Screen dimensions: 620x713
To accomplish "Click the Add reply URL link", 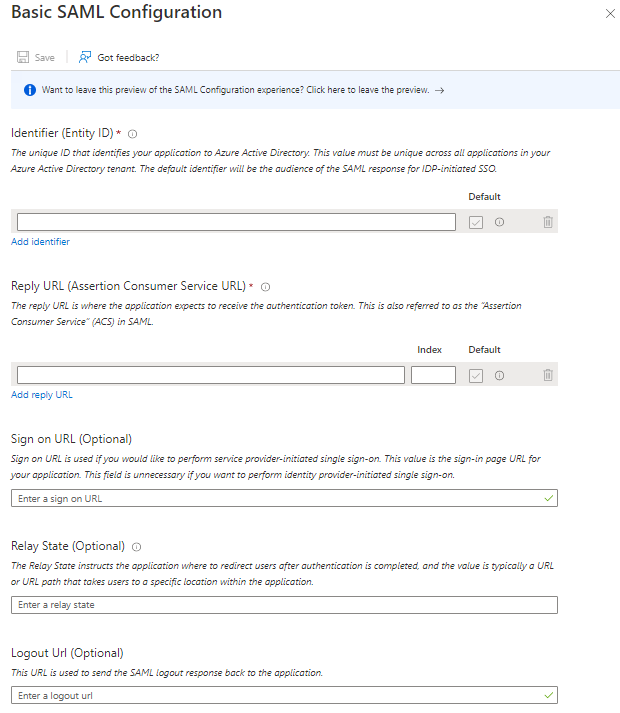I will tap(41, 395).
